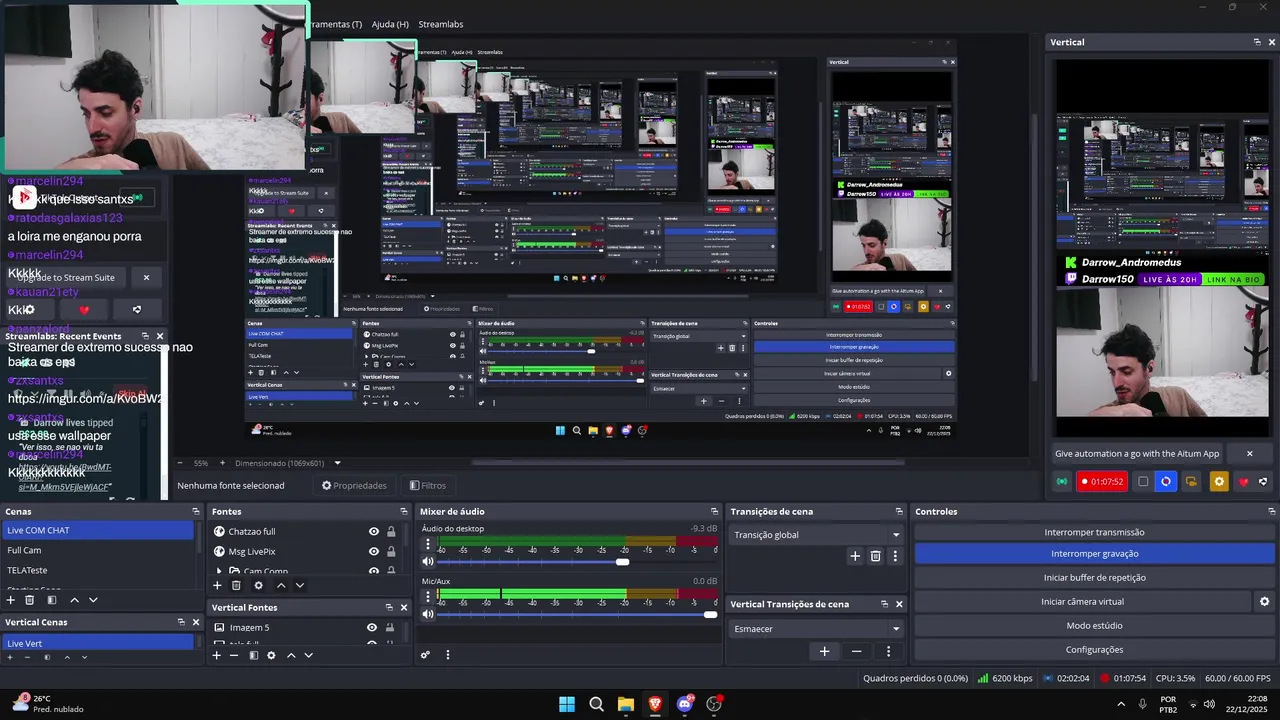The width and height of the screenshot is (1280, 720).
Task: Add a new source in Fontes panel
Action: 217,585
